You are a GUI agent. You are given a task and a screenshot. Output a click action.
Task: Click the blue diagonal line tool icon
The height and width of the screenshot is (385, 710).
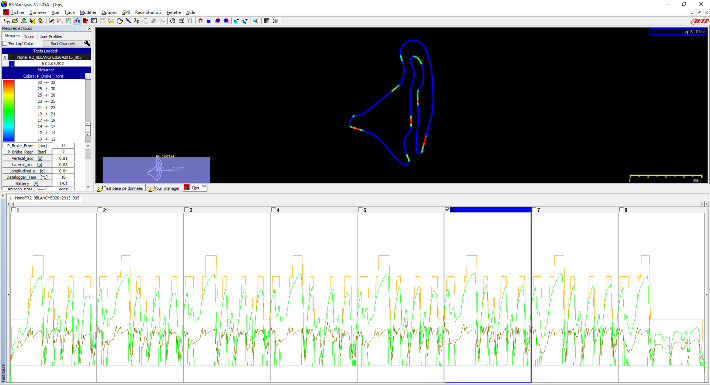[x=128, y=21]
